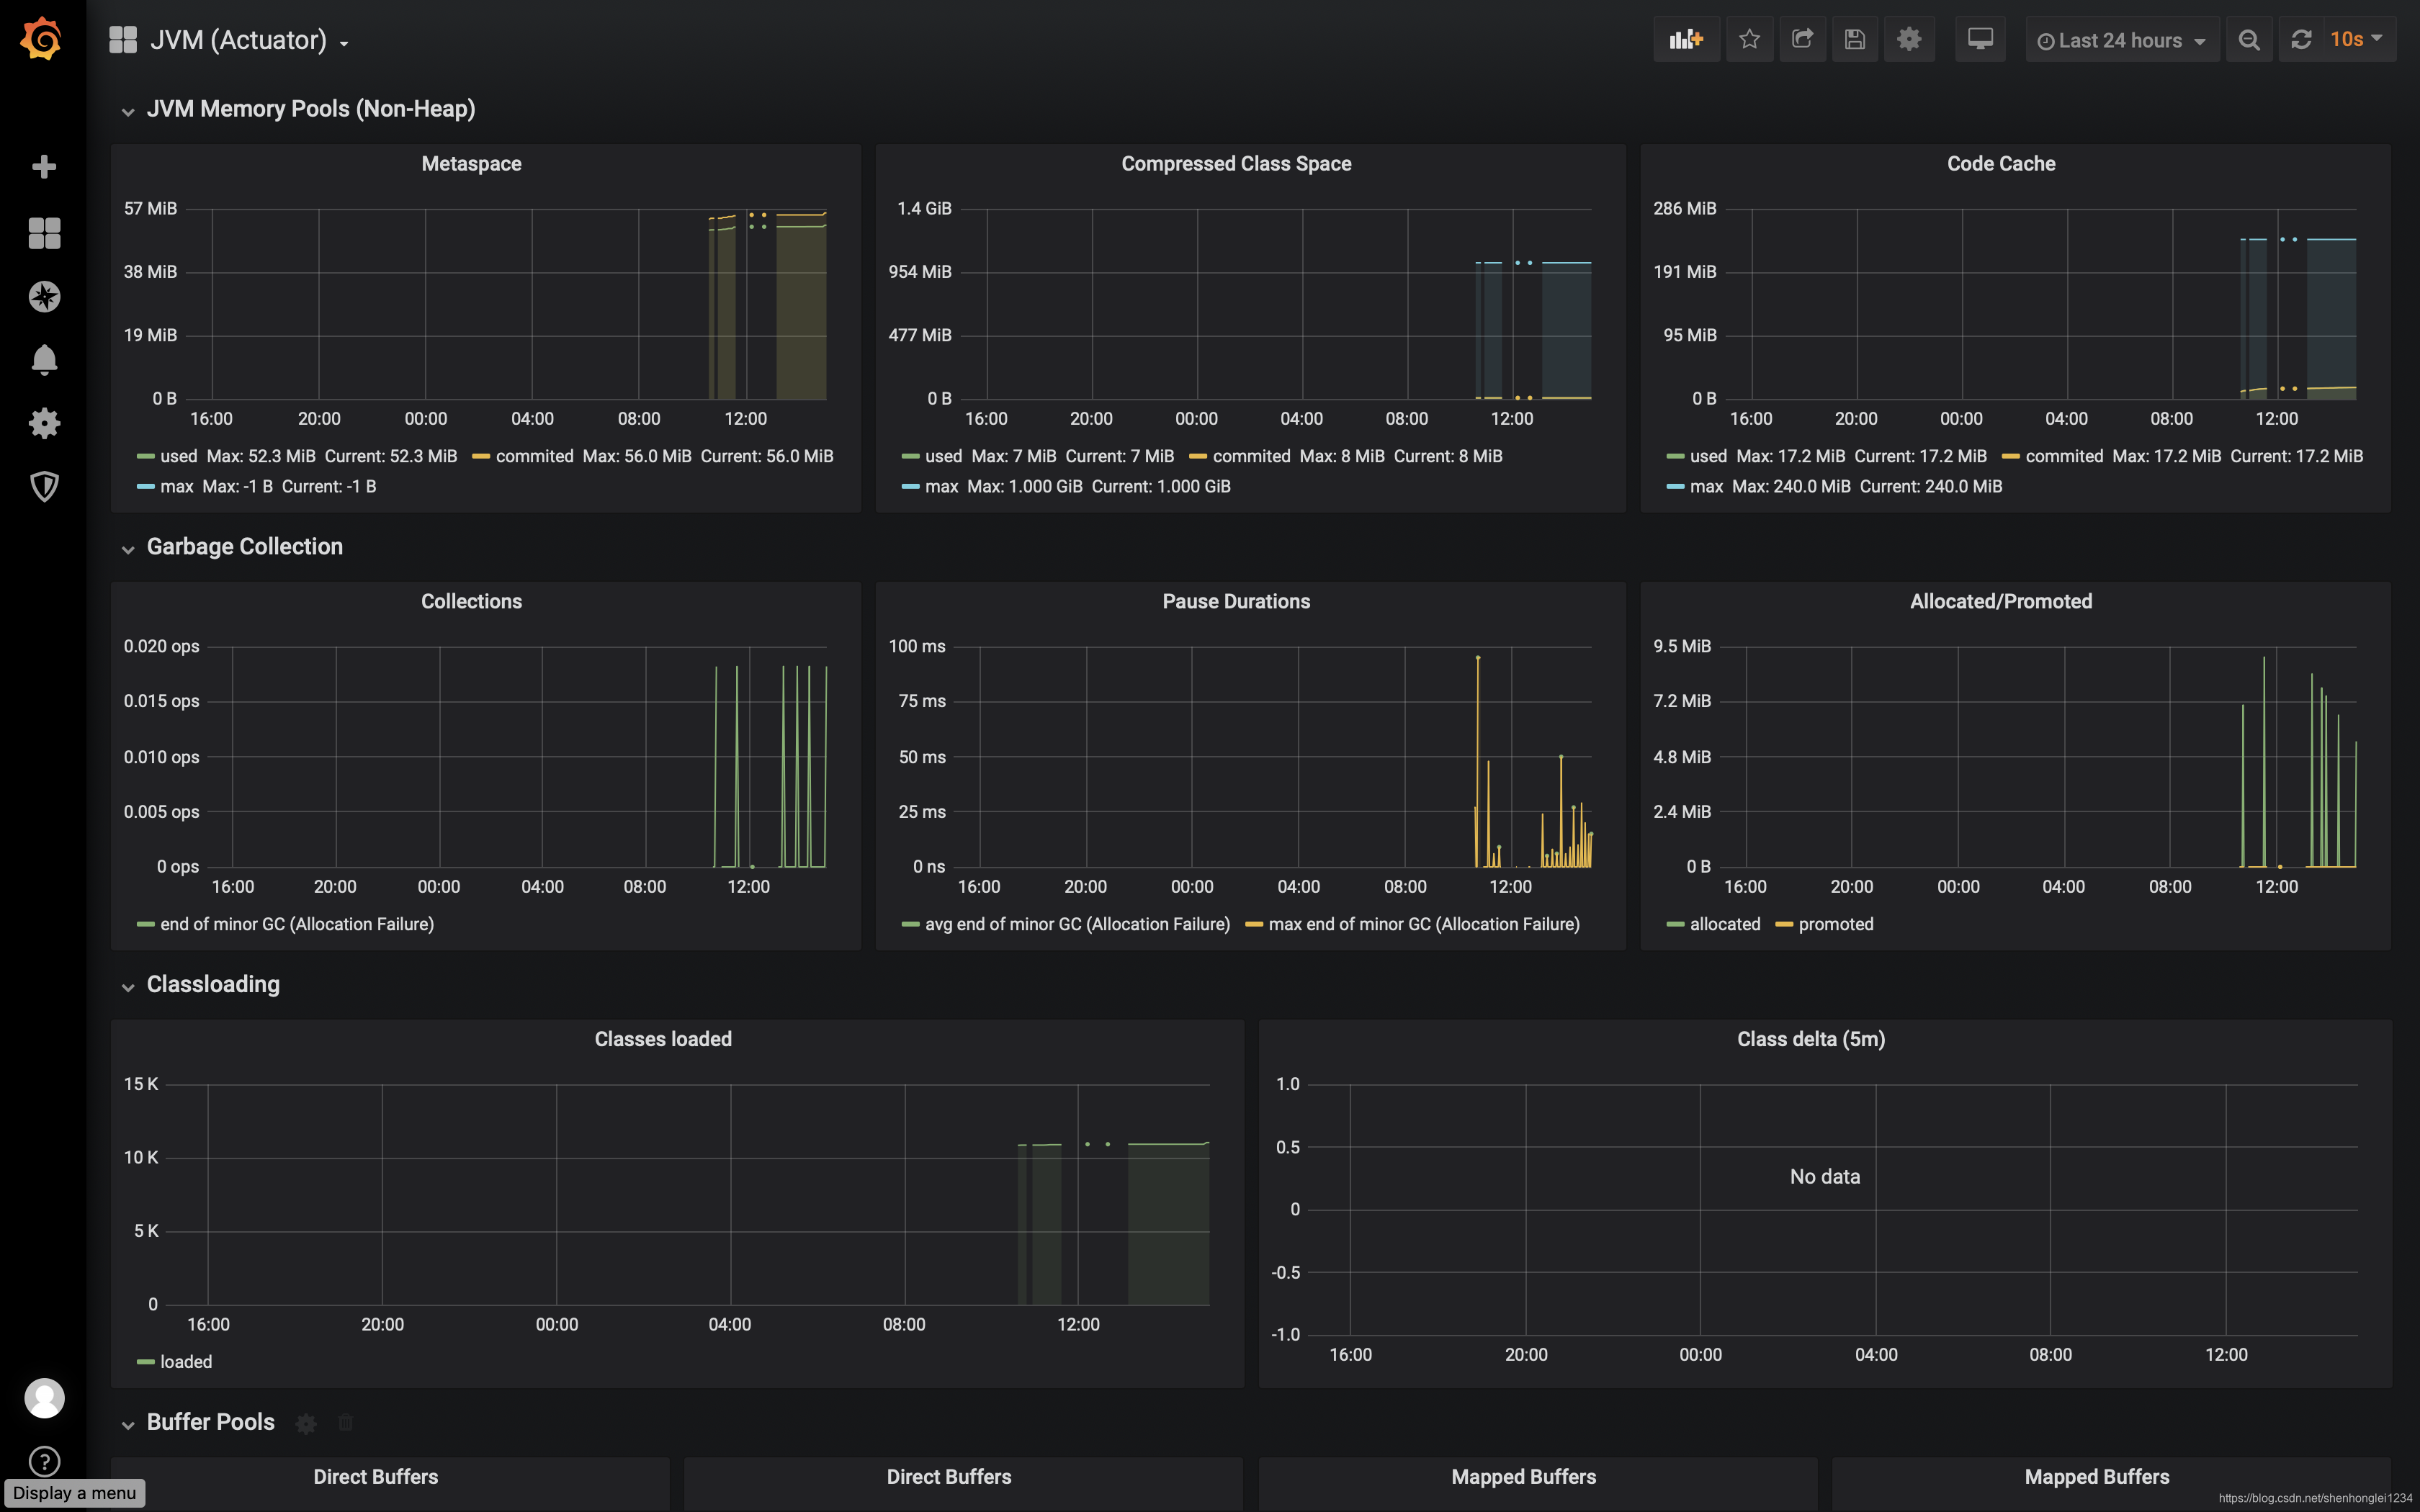
Task: Open the 'Last 24 hours' time picker
Action: (x=2121, y=40)
